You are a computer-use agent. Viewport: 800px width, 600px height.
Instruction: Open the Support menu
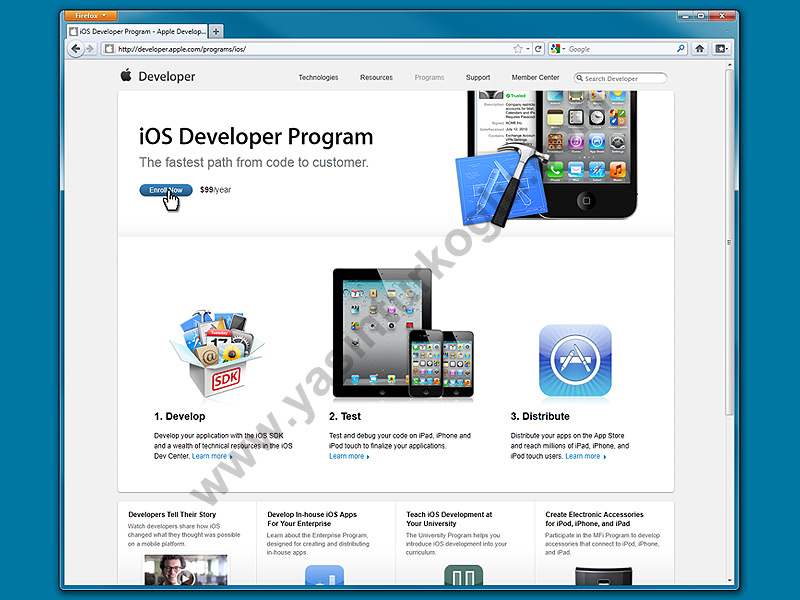click(x=478, y=78)
